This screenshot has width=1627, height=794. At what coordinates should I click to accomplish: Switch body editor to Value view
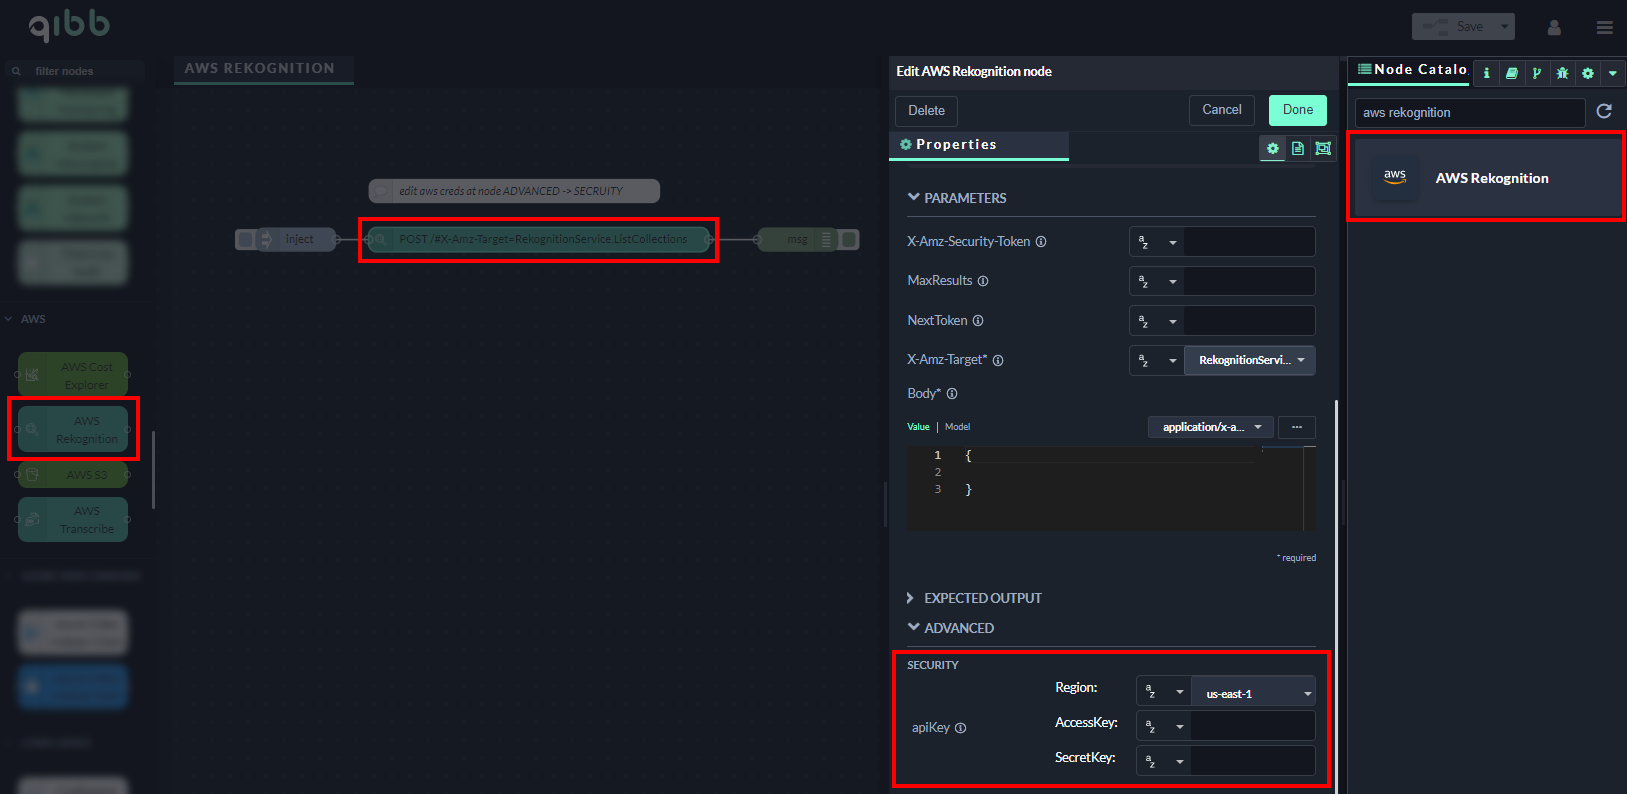(918, 427)
